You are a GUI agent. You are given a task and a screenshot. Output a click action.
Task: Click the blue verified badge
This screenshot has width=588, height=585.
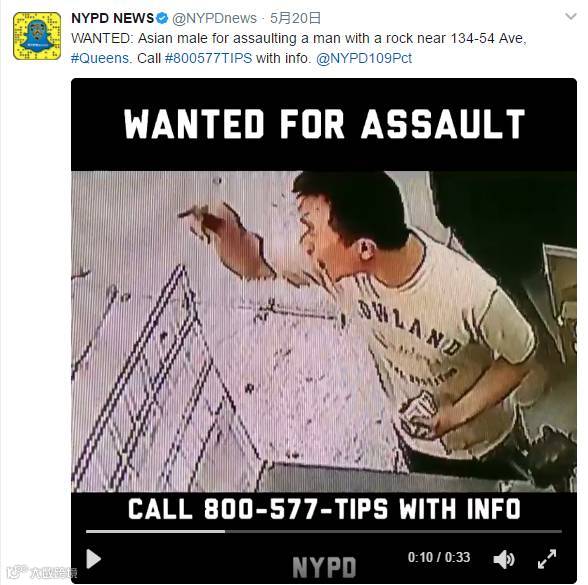coord(162,18)
